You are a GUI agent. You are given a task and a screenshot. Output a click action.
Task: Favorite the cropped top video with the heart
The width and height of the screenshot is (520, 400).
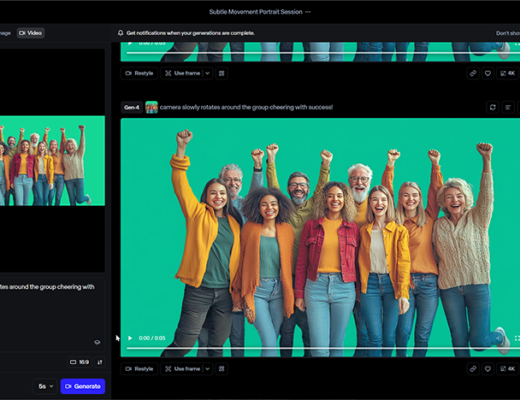[488, 73]
